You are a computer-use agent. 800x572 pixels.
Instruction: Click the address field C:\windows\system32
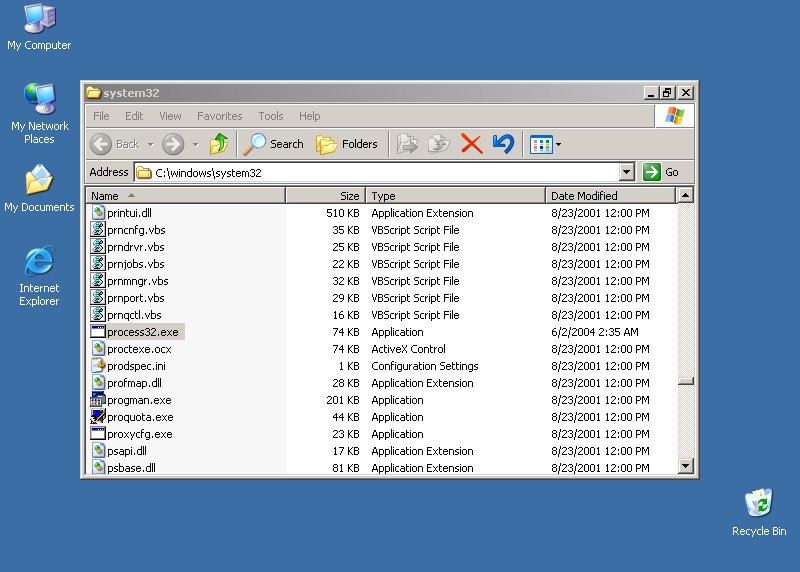pyautogui.click(x=377, y=172)
